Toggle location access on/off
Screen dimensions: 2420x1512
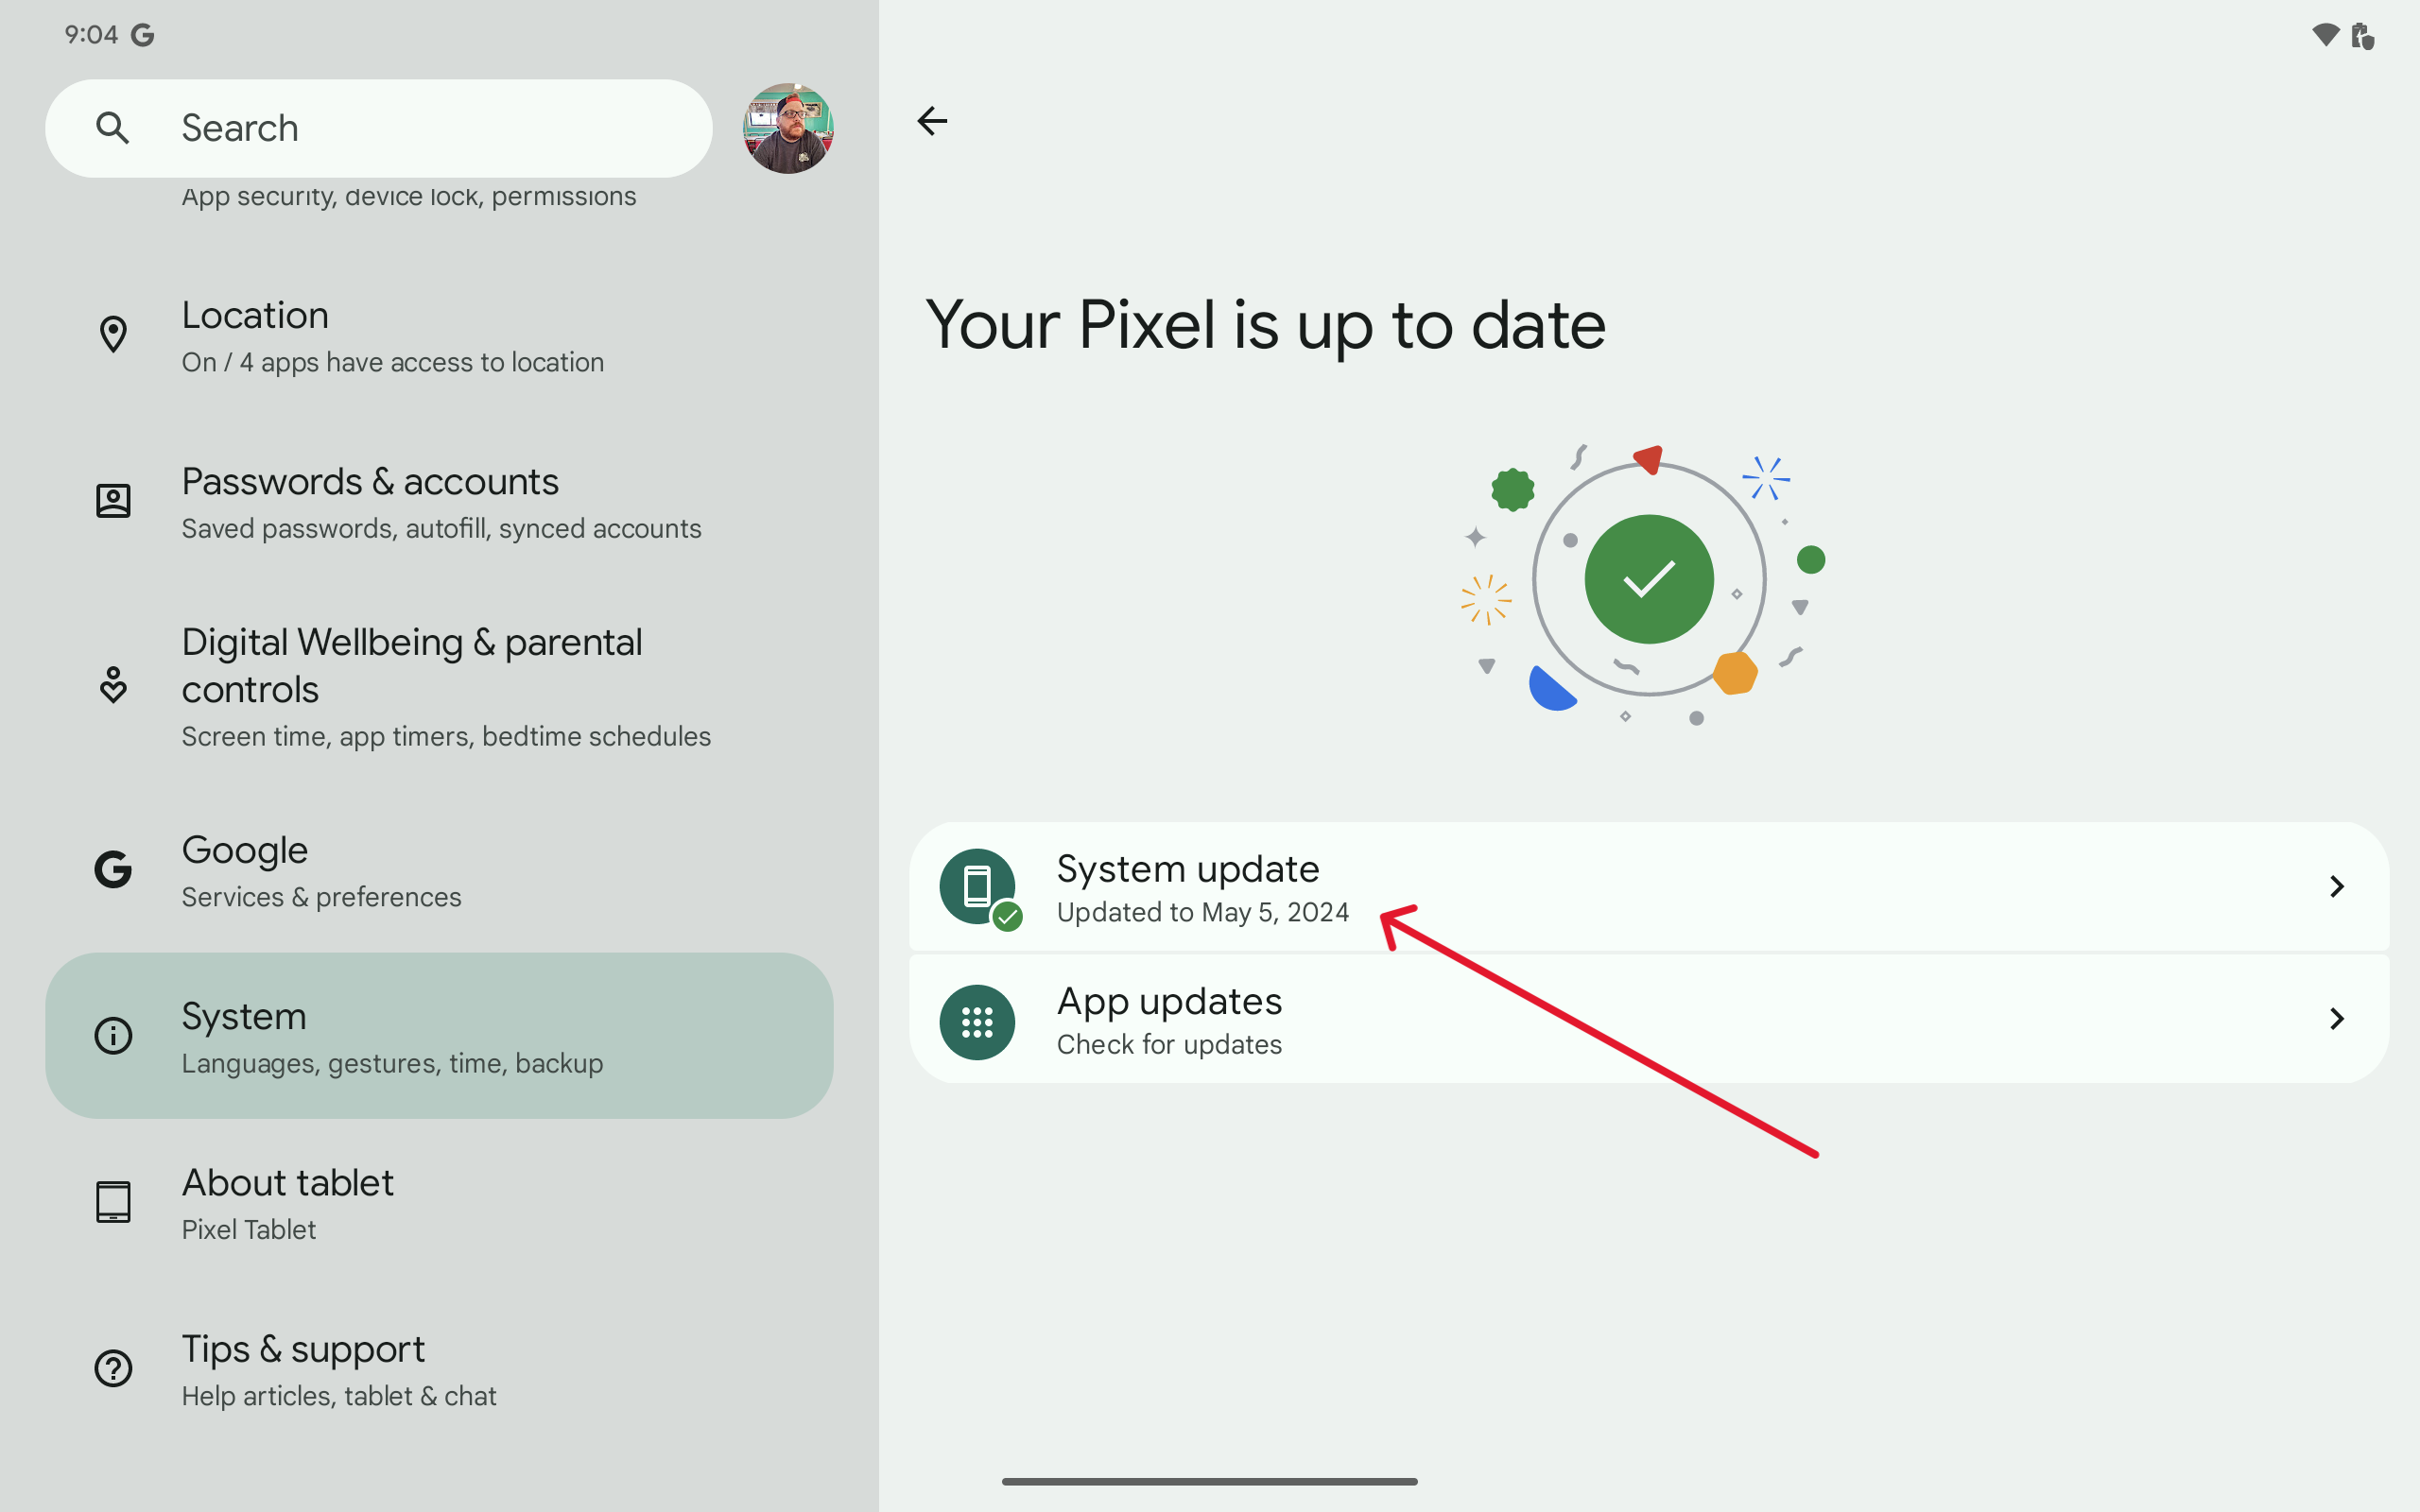pyautogui.click(x=441, y=335)
